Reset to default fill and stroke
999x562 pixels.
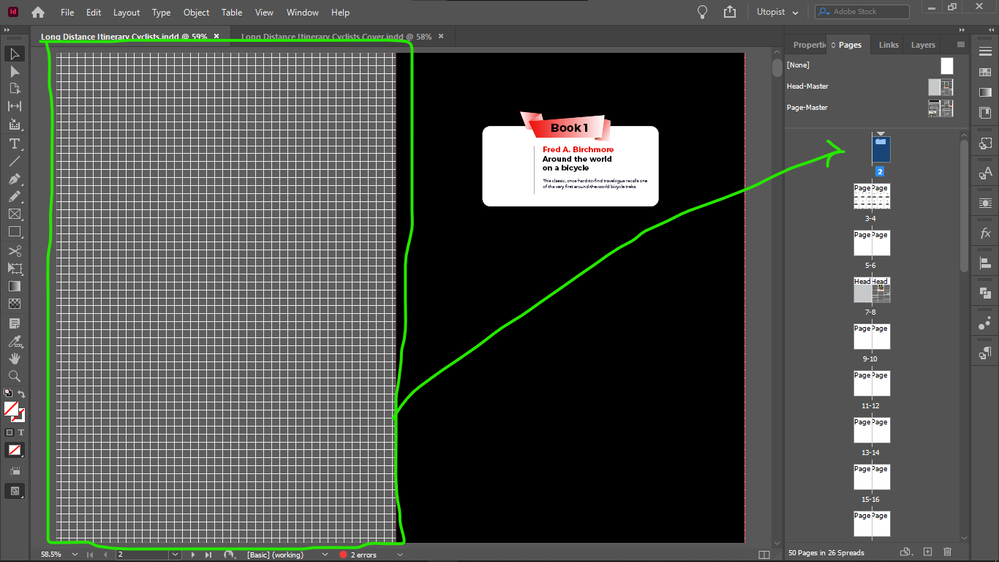click(x=8, y=394)
